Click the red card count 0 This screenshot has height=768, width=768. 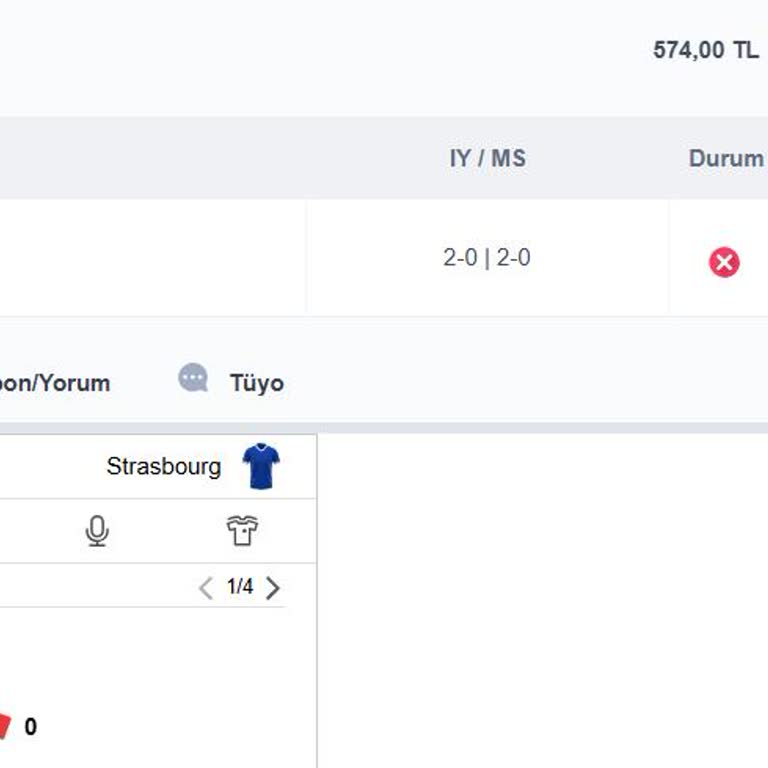(x=31, y=727)
